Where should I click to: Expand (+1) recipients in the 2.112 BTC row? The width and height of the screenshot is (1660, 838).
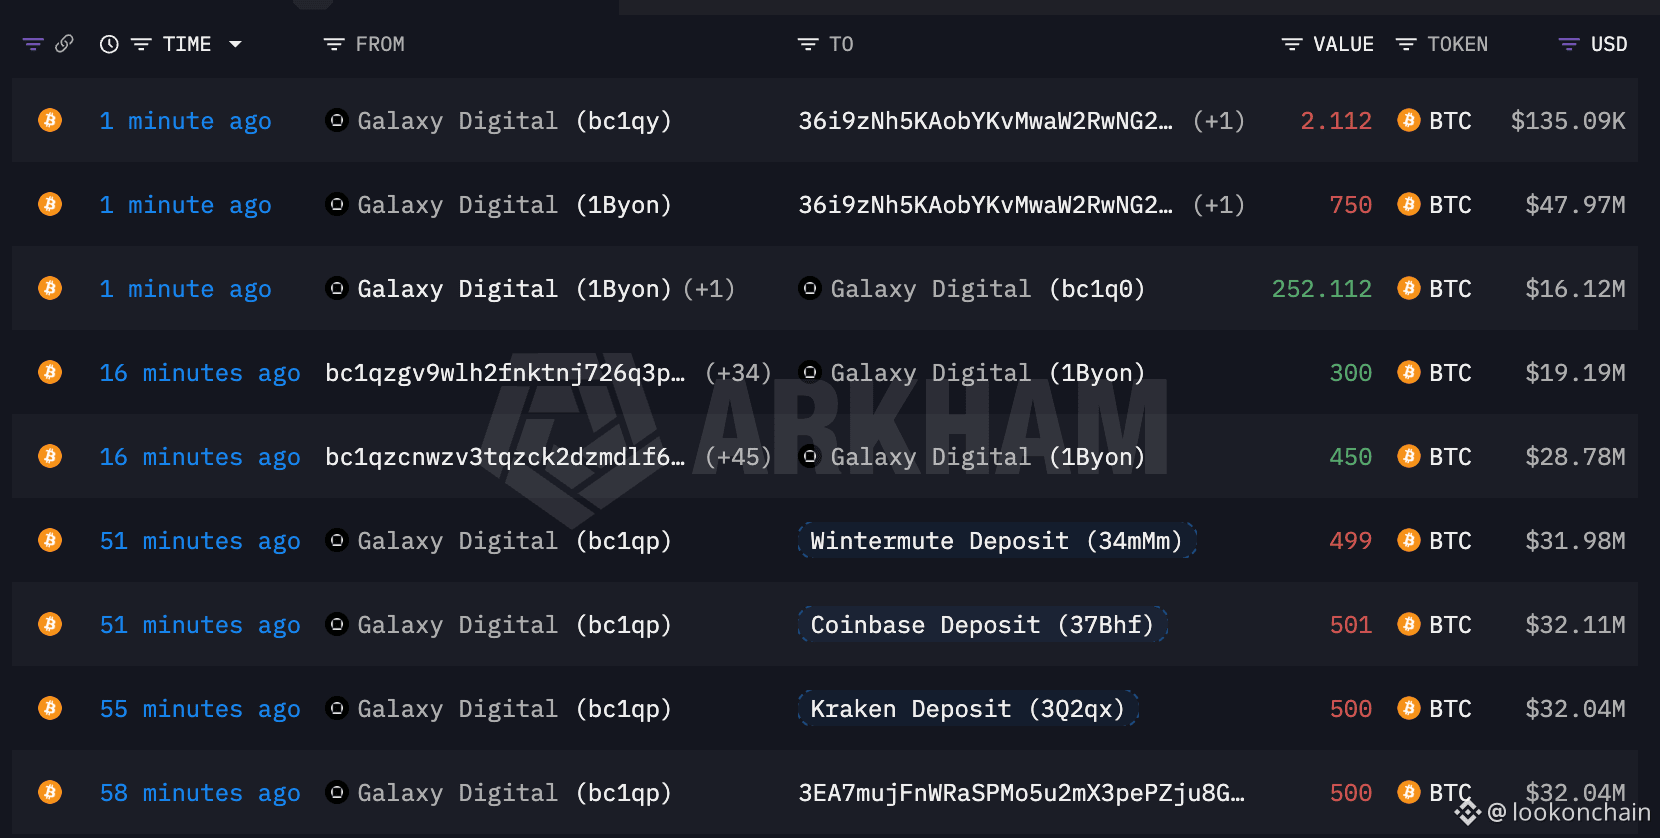click(x=1219, y=121)
